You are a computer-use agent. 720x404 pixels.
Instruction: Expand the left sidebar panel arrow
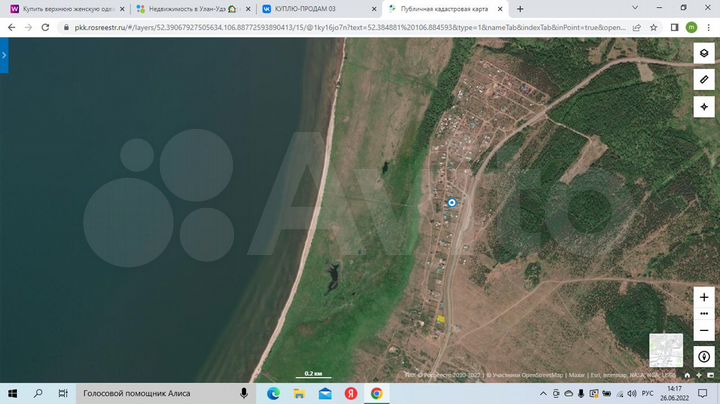(x=4, y=57)
